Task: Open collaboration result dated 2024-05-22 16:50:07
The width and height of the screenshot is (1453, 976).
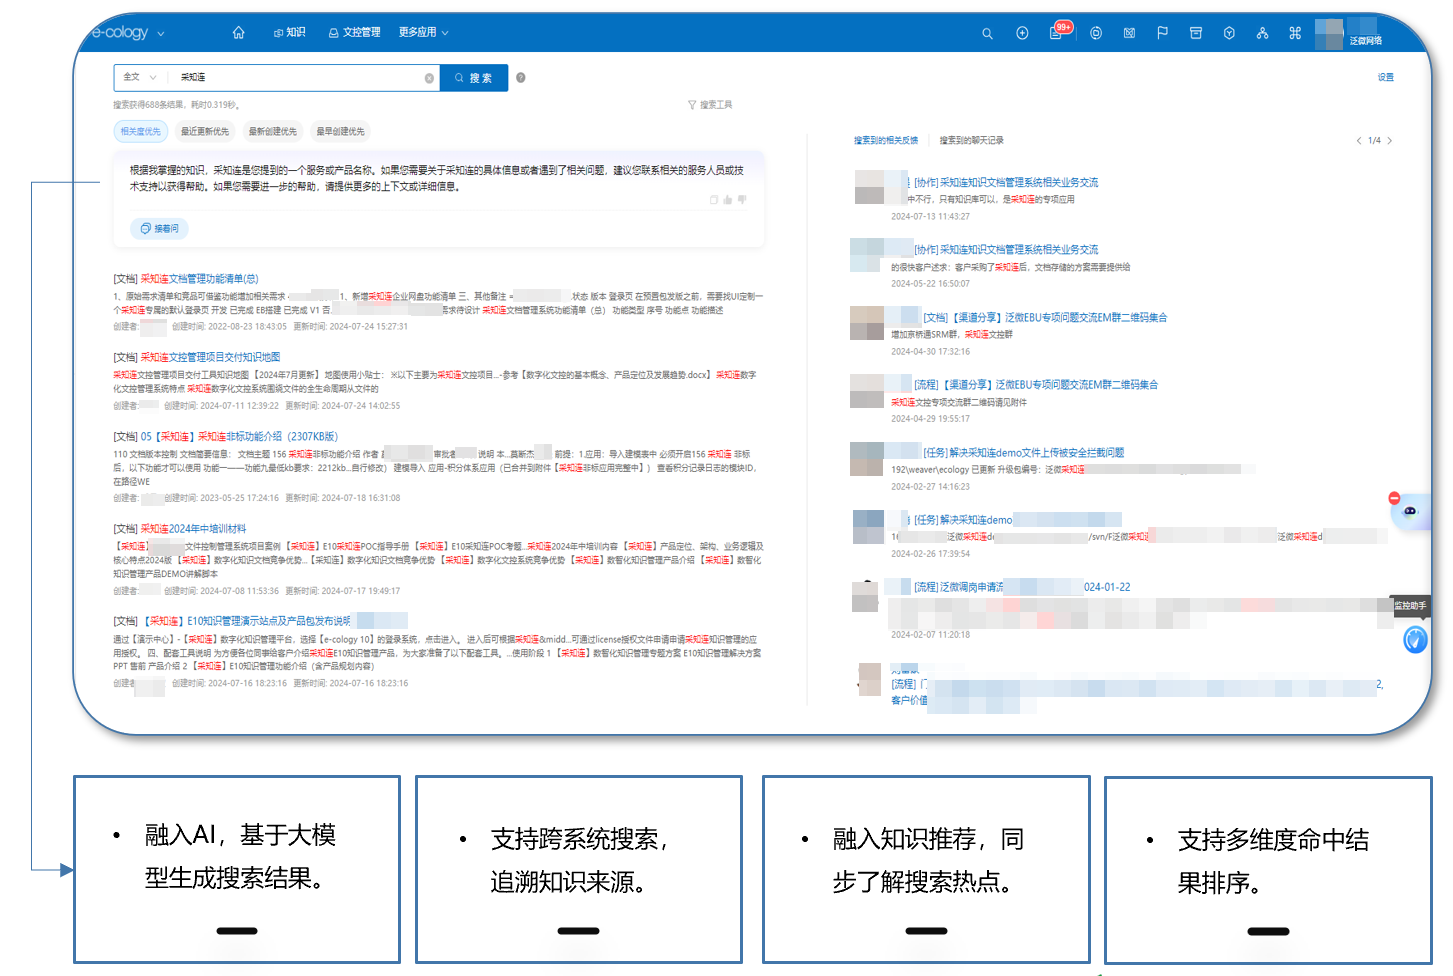Action: point(1006,250)
